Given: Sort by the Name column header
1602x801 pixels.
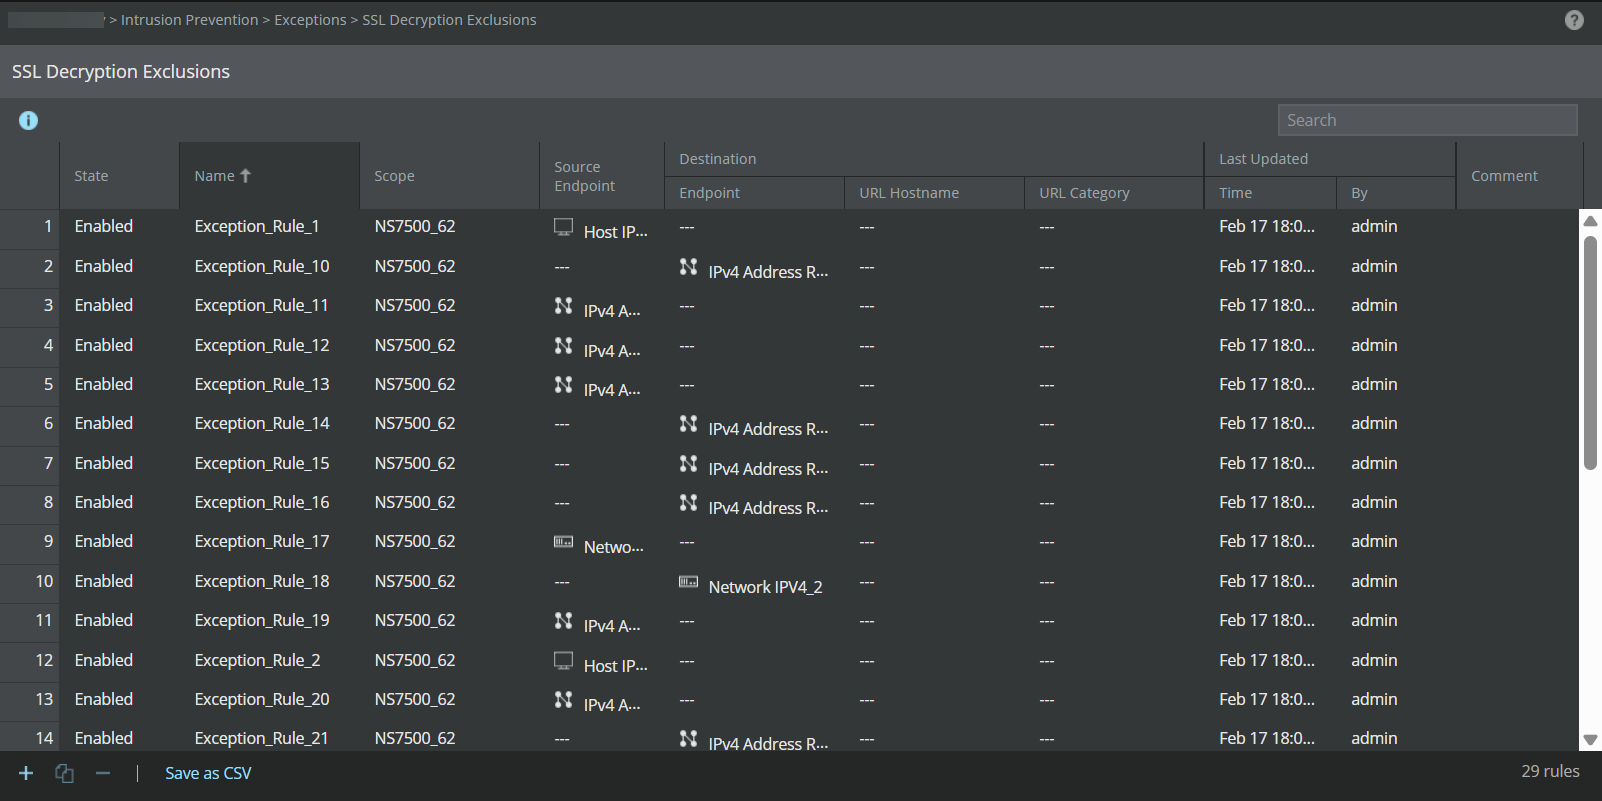Looking at the screenshot, I should [x=269, y=176].
